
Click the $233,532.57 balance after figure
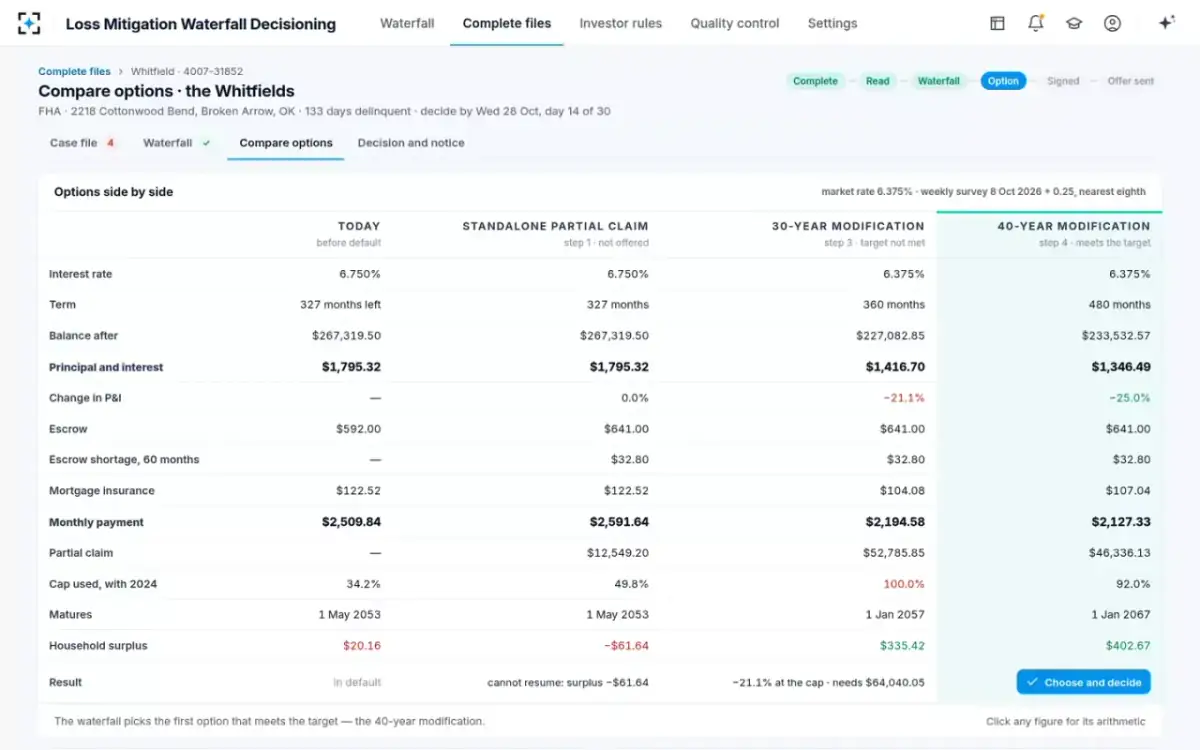tap(1116, 336)
